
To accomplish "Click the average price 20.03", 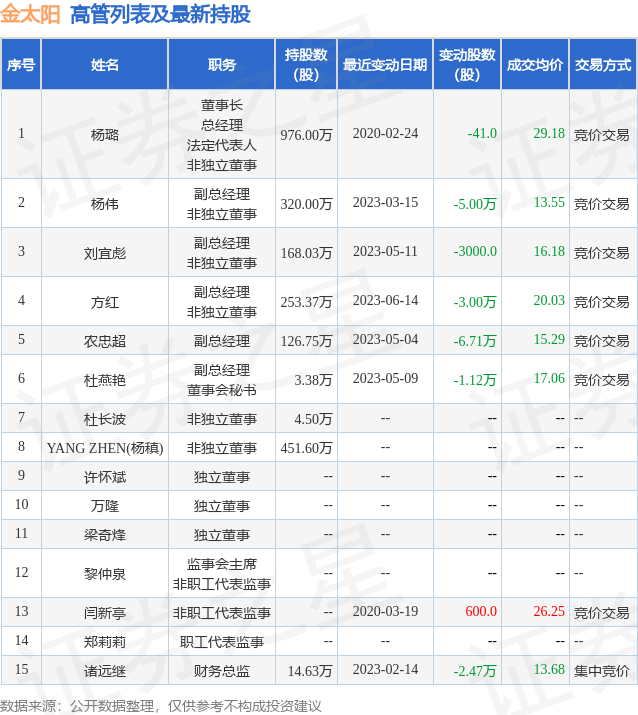I will click(549, 300).
